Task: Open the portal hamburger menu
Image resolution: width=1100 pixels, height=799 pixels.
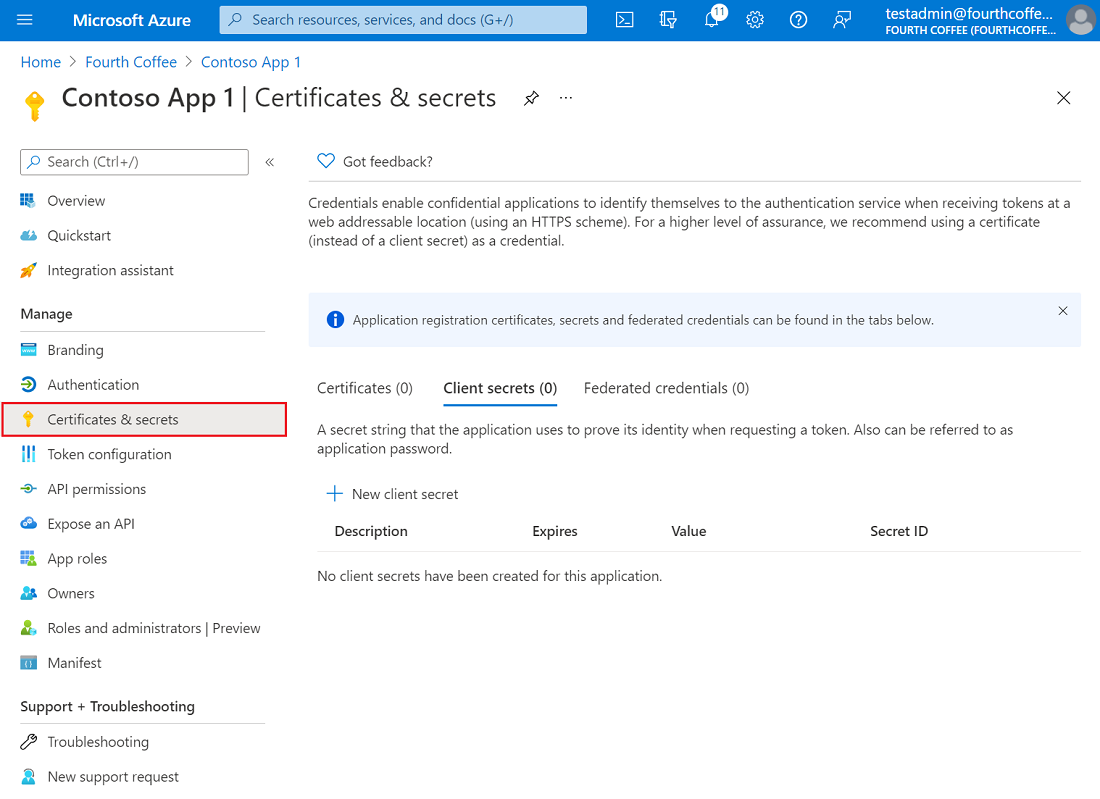Action: (27, 19)
